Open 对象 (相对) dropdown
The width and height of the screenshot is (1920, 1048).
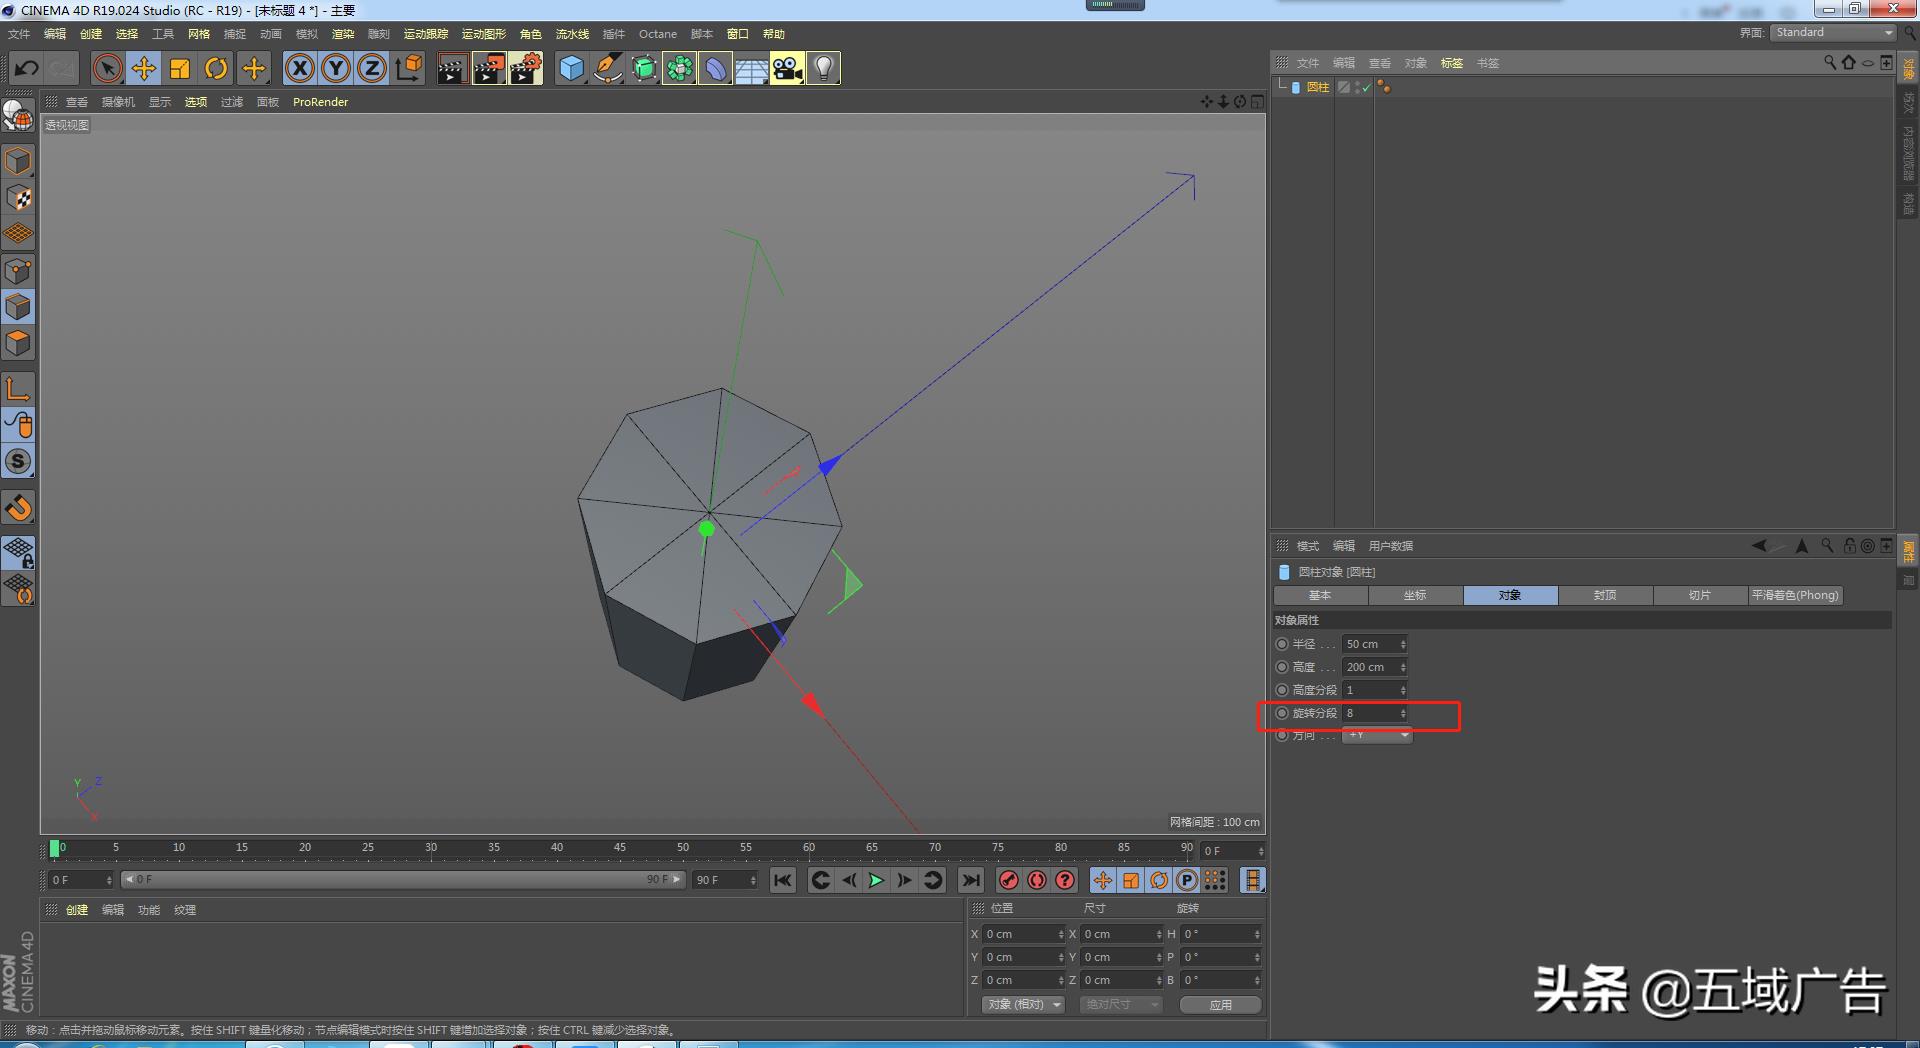pyautogui.click(x=1023, y=1004)
